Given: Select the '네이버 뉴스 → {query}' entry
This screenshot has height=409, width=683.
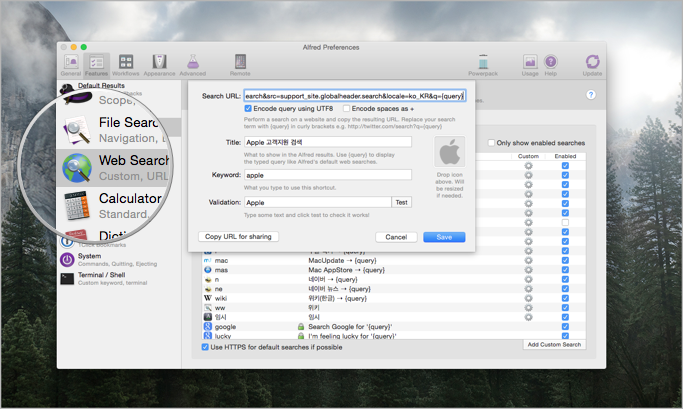Looking at the screenshot, I should pyautogui.click(x=339, y=289).
